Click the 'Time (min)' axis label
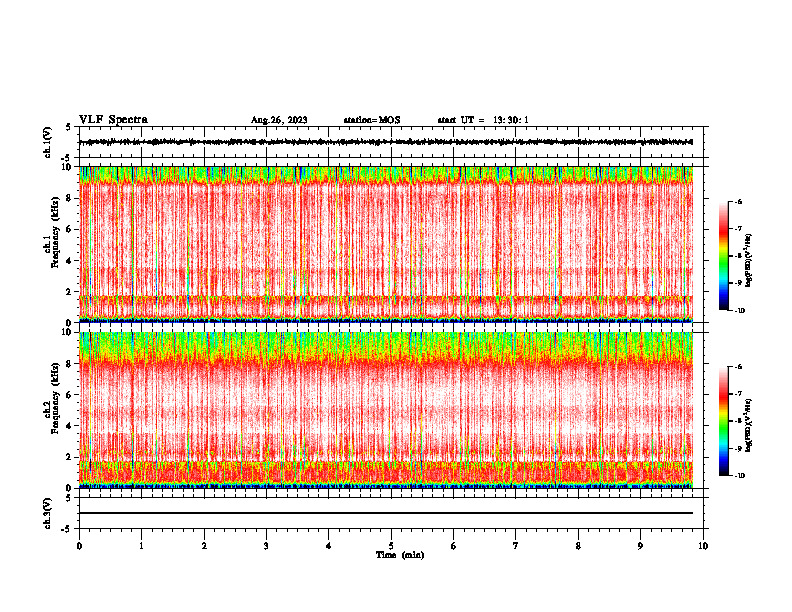 click(x=400, y=555)
